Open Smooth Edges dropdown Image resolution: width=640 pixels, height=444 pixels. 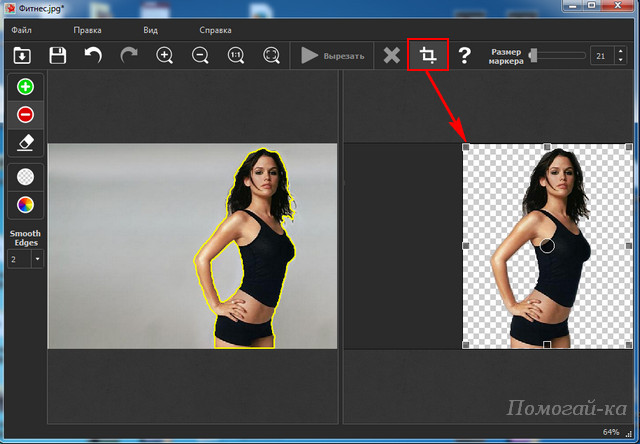(38, 259)
